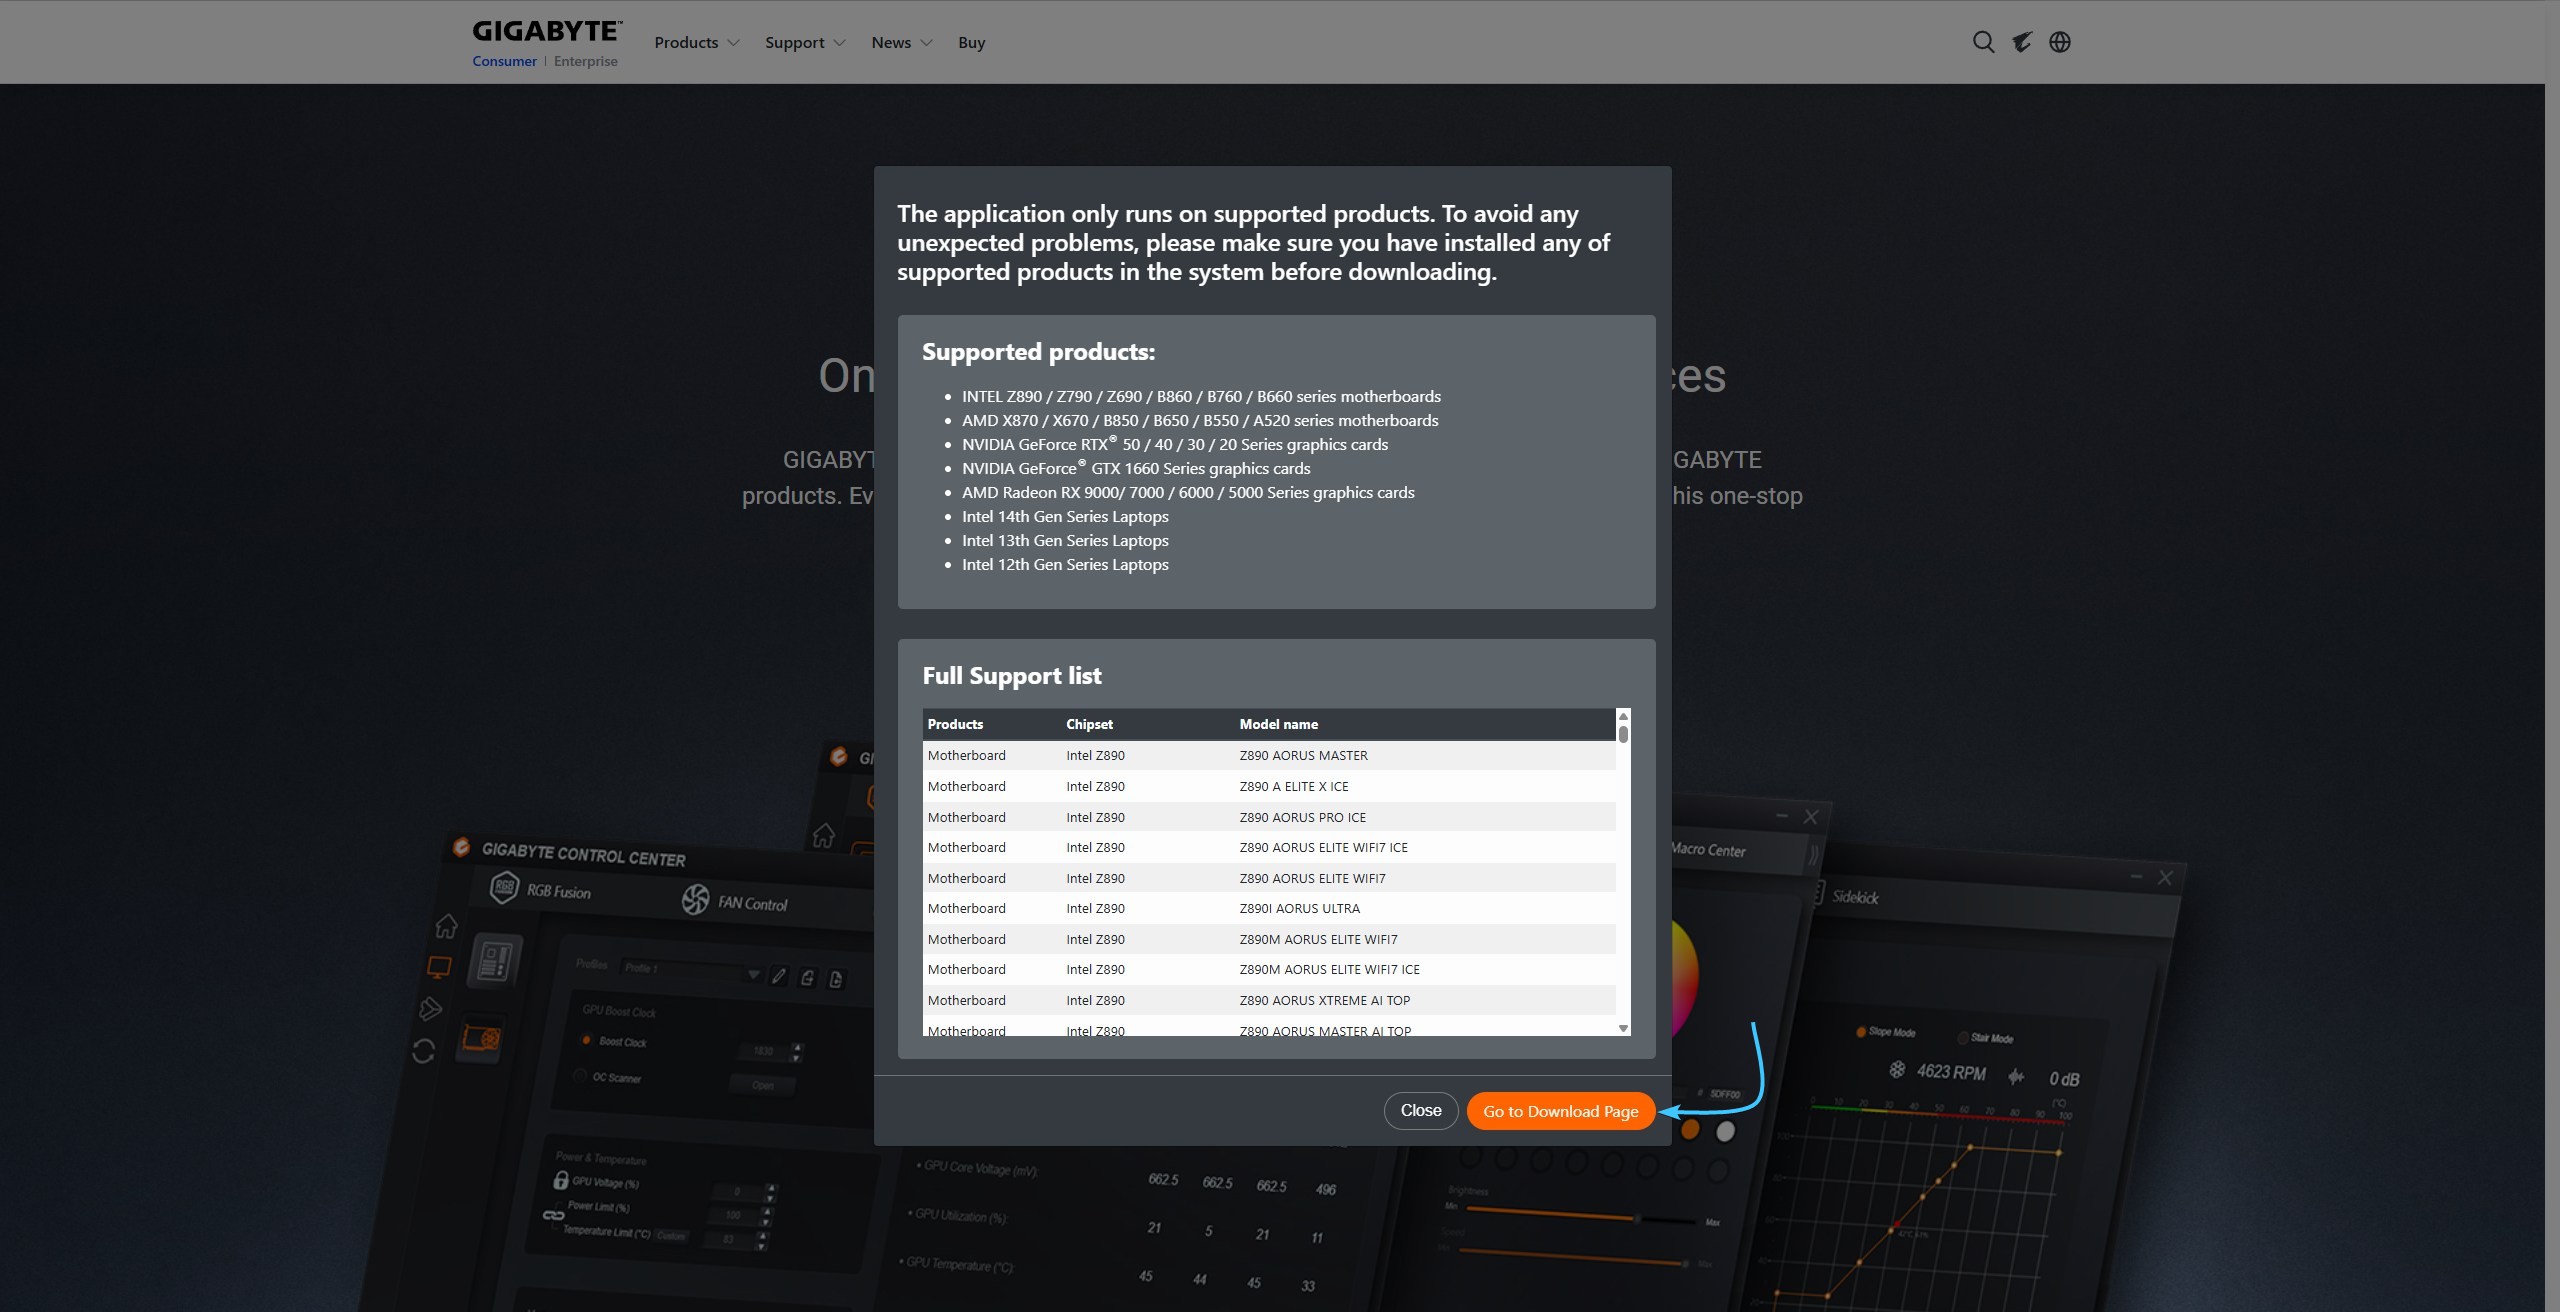
Task: Click scroll-down arrow in support list
Action: [1623, 1028]
